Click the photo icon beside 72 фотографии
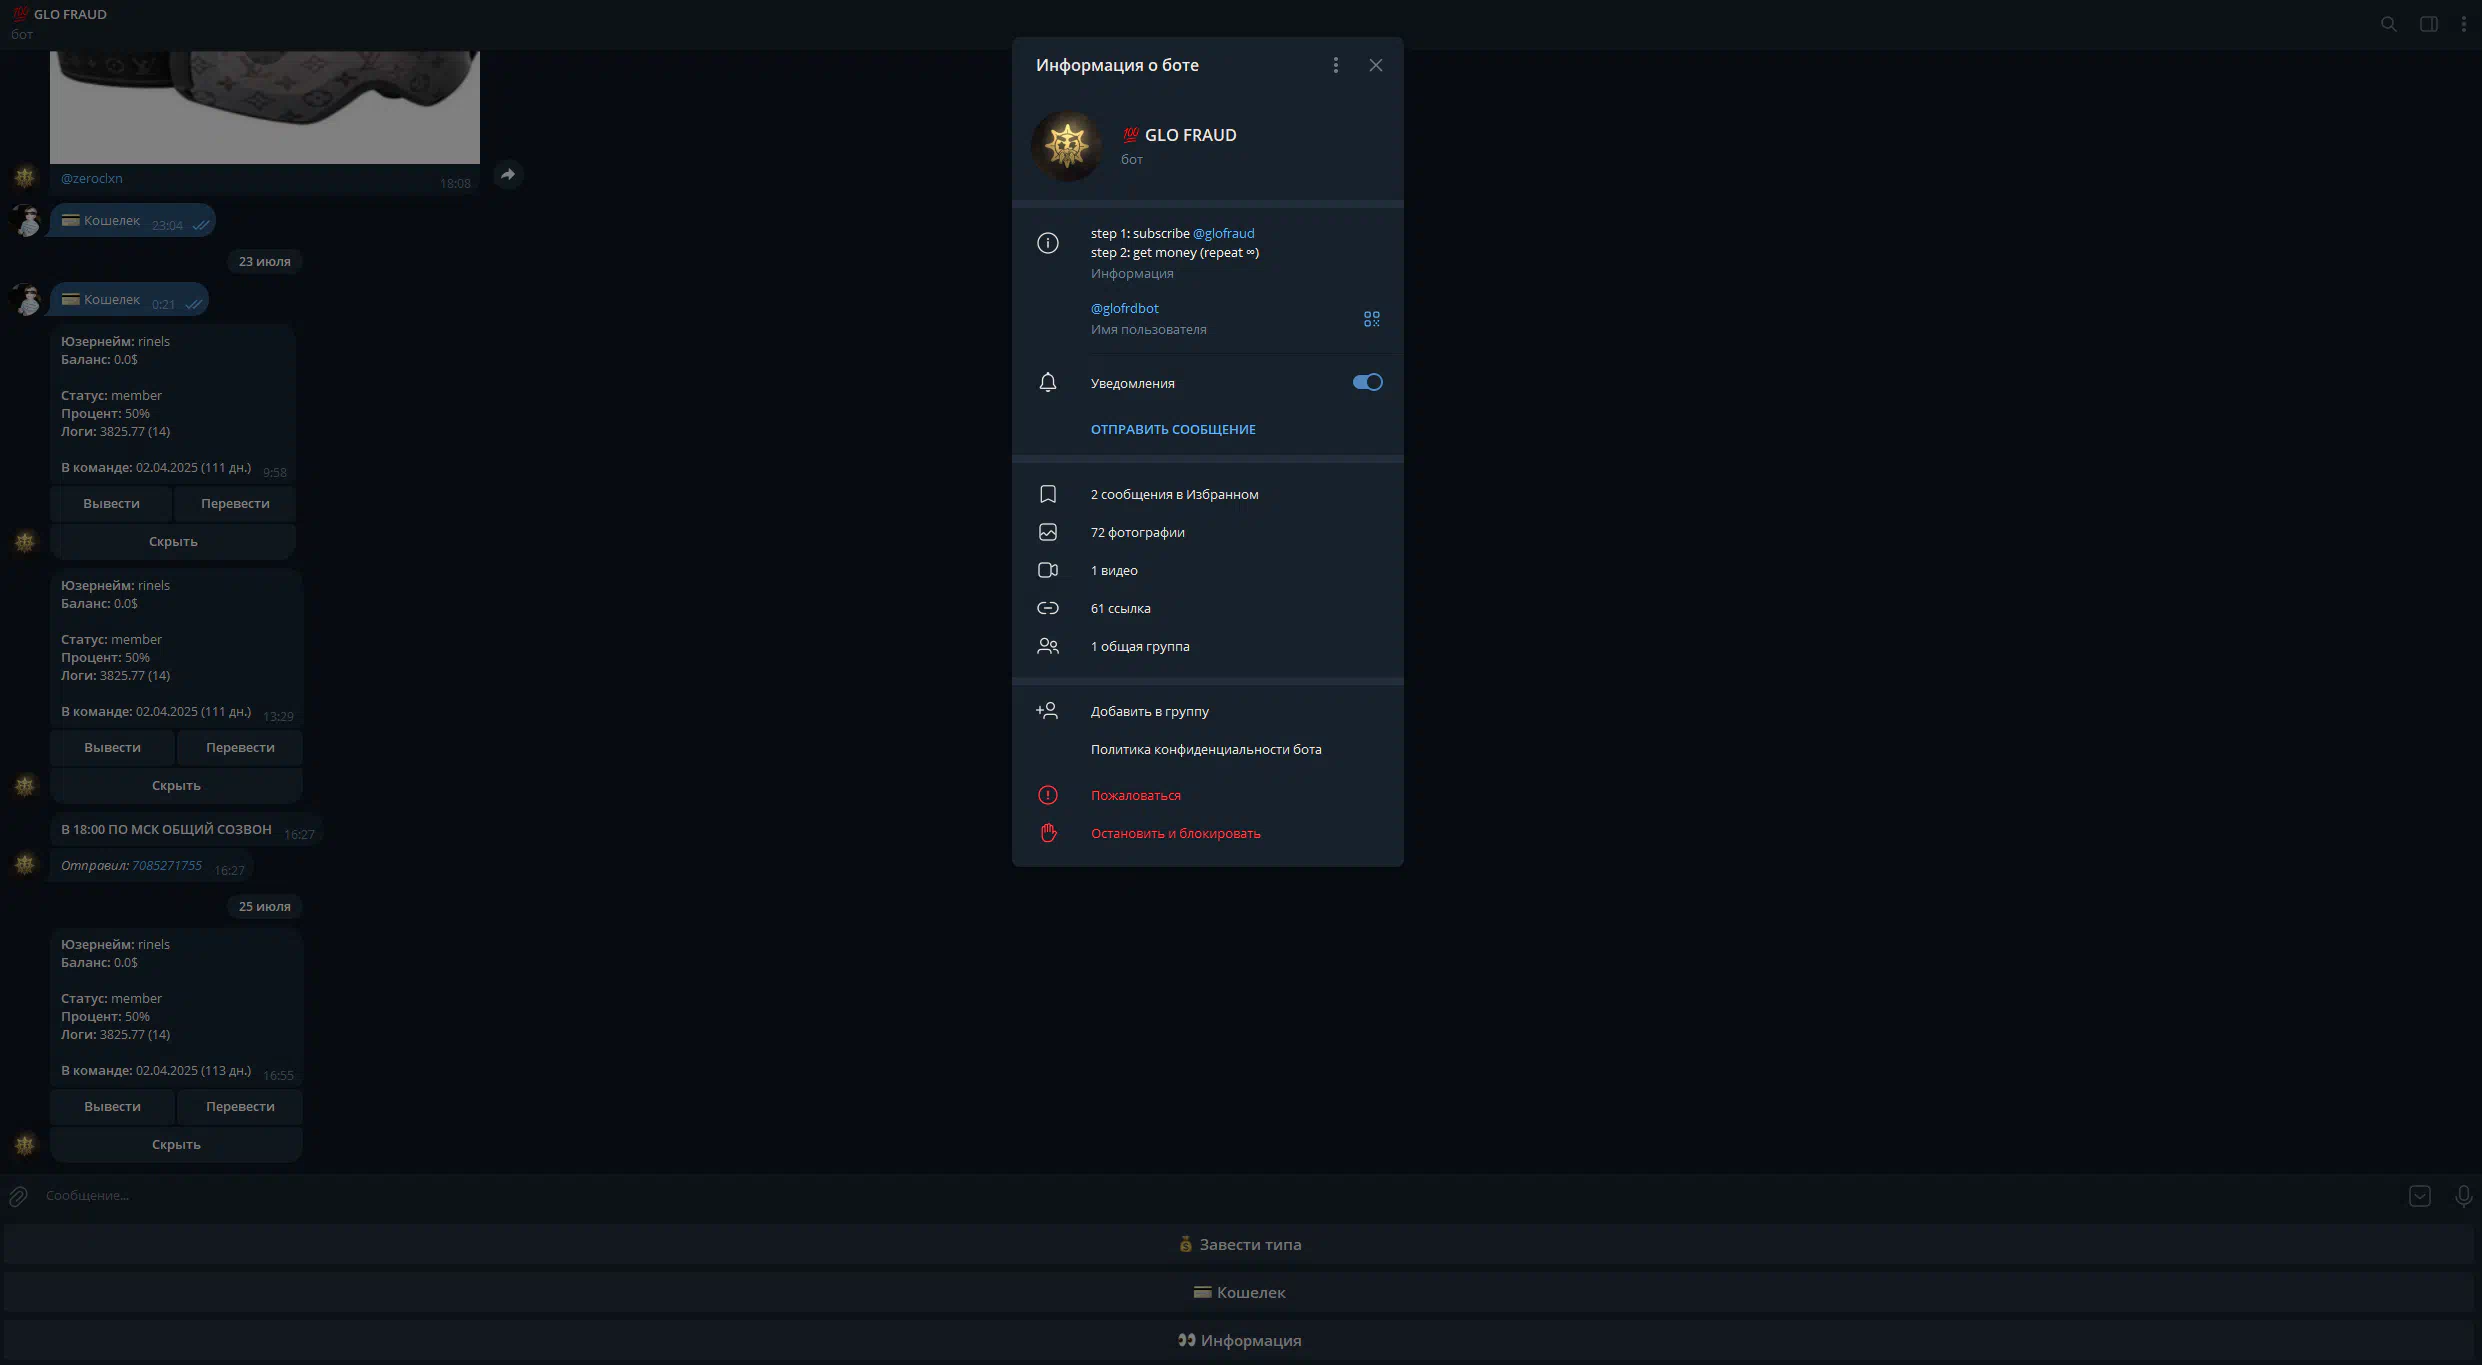Image resolution: width=2482 pixels, height=1365 pixels. coord(1048,532)
